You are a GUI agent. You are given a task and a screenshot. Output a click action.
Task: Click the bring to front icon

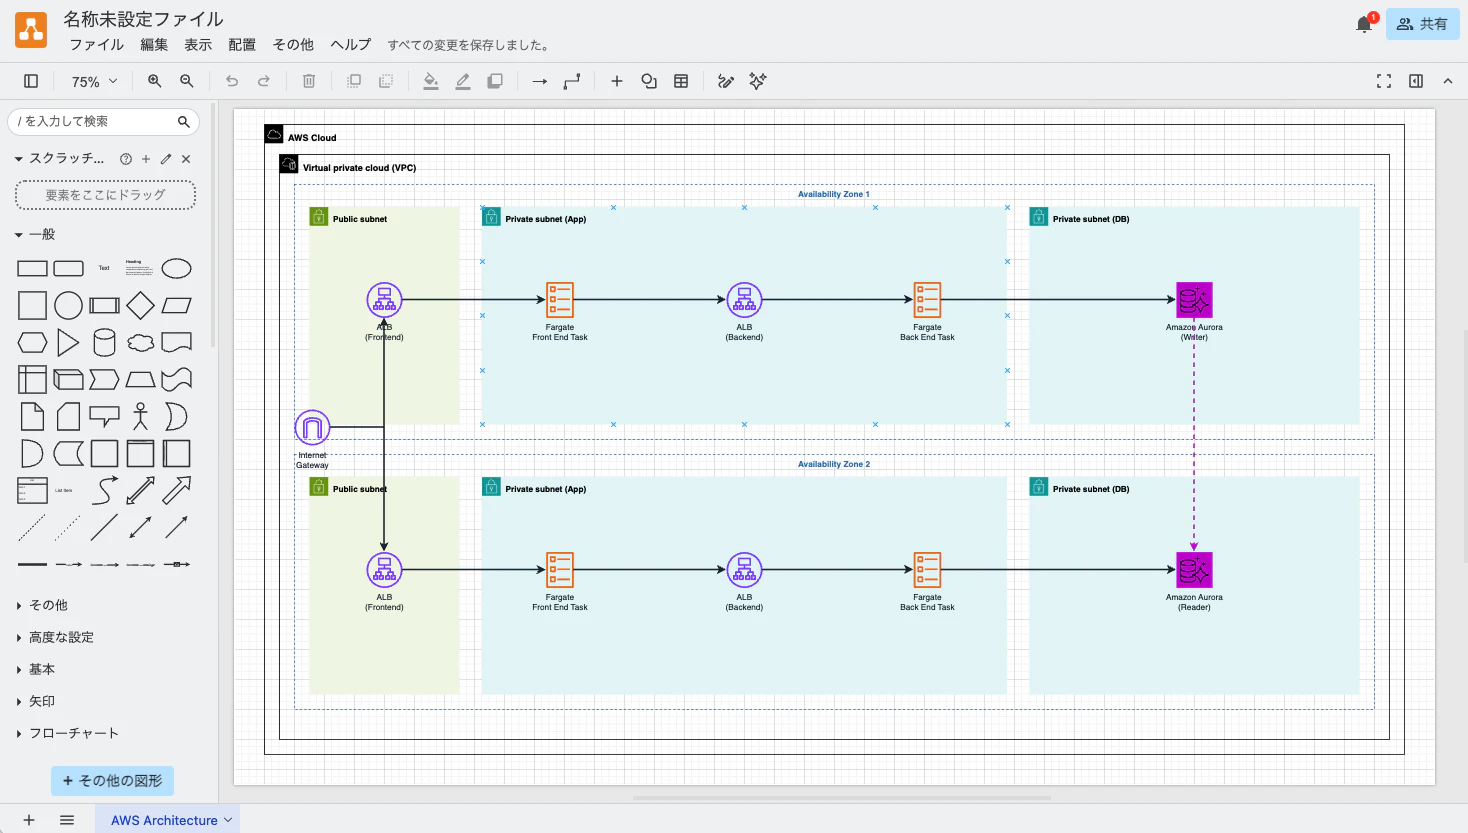coord(354,81)
